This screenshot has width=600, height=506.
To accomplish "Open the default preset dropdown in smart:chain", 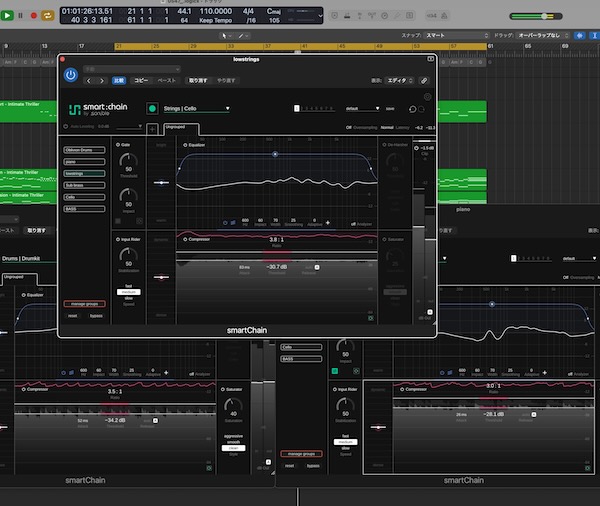I will 362,109.
